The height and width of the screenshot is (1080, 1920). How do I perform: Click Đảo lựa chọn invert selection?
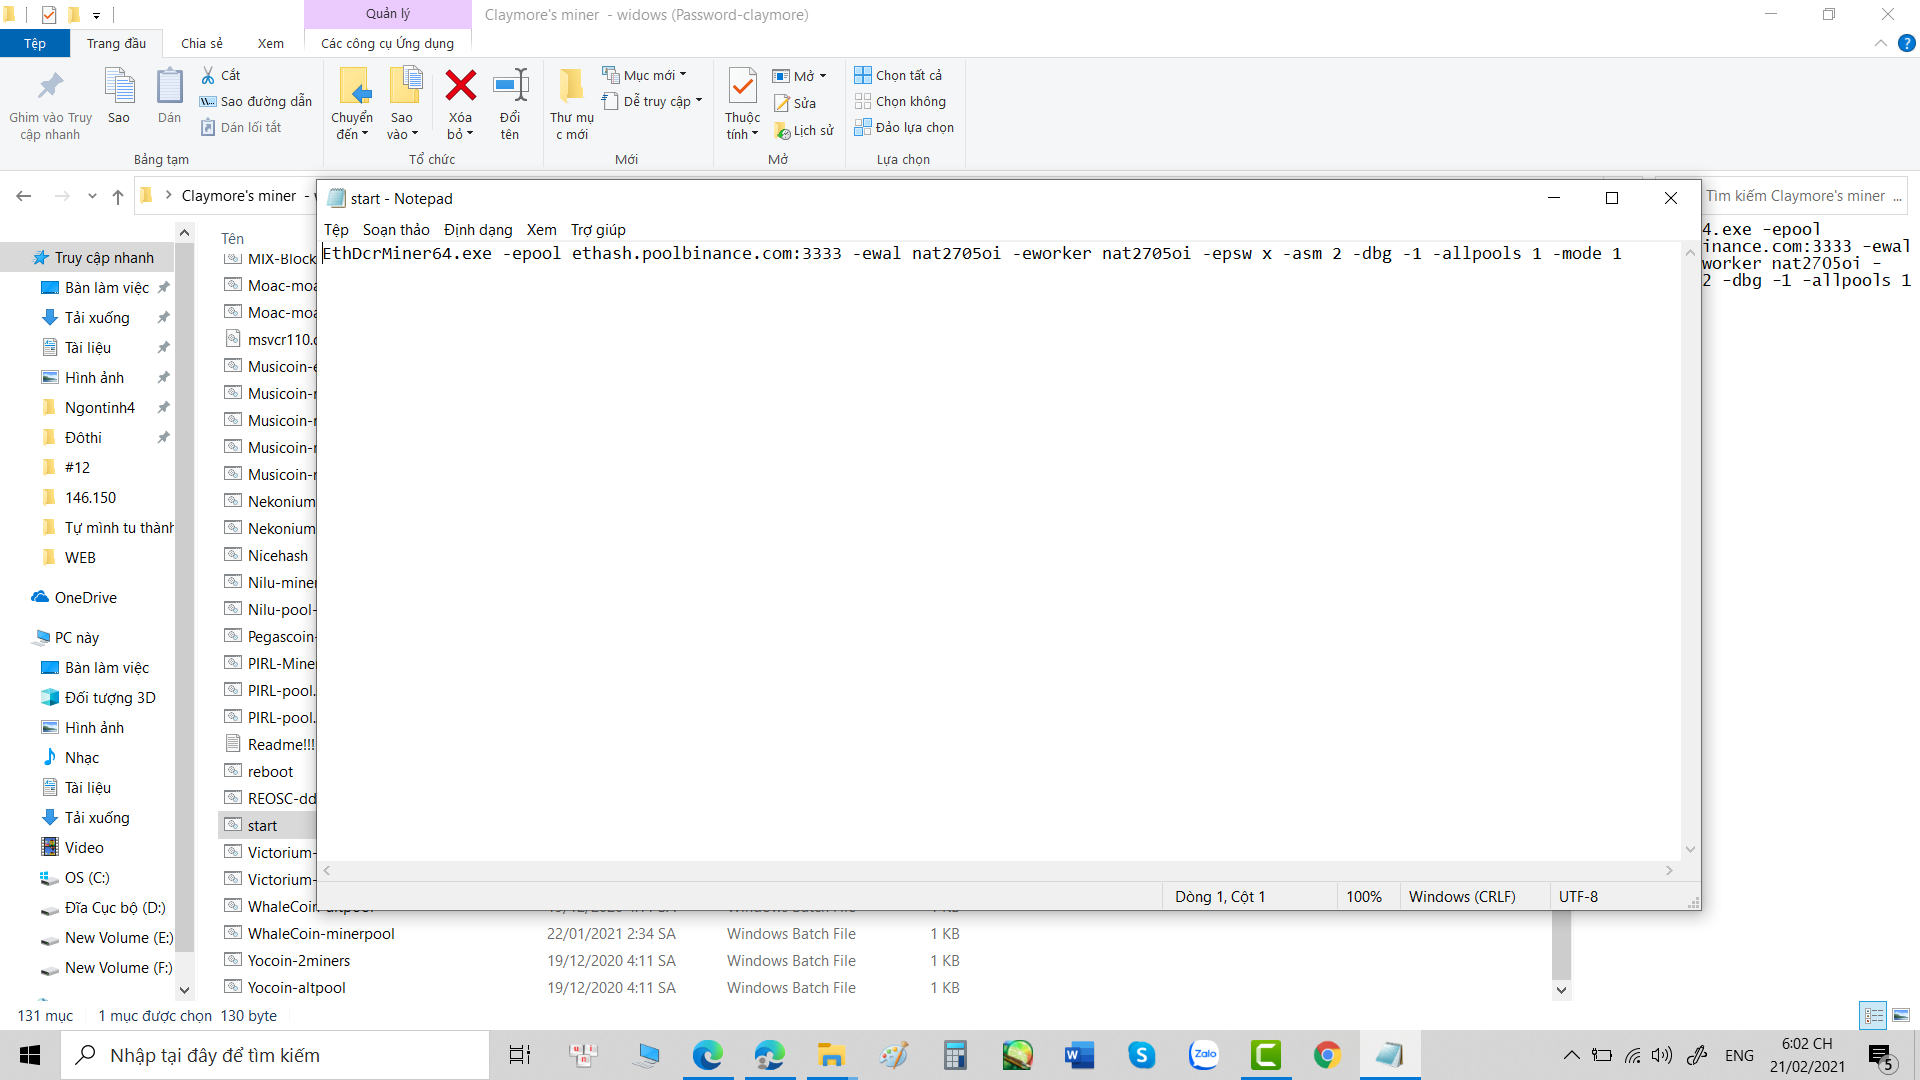pos(904,127)
